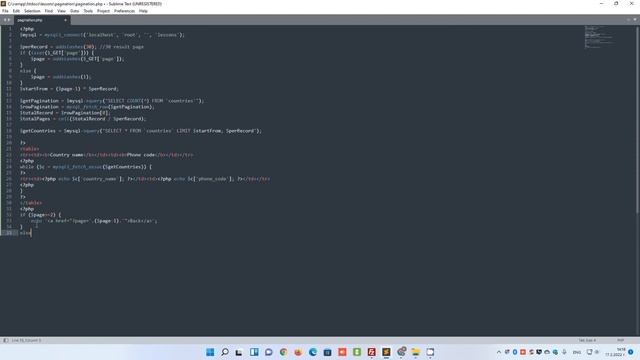Open the red square taskbar app icon

342,352
